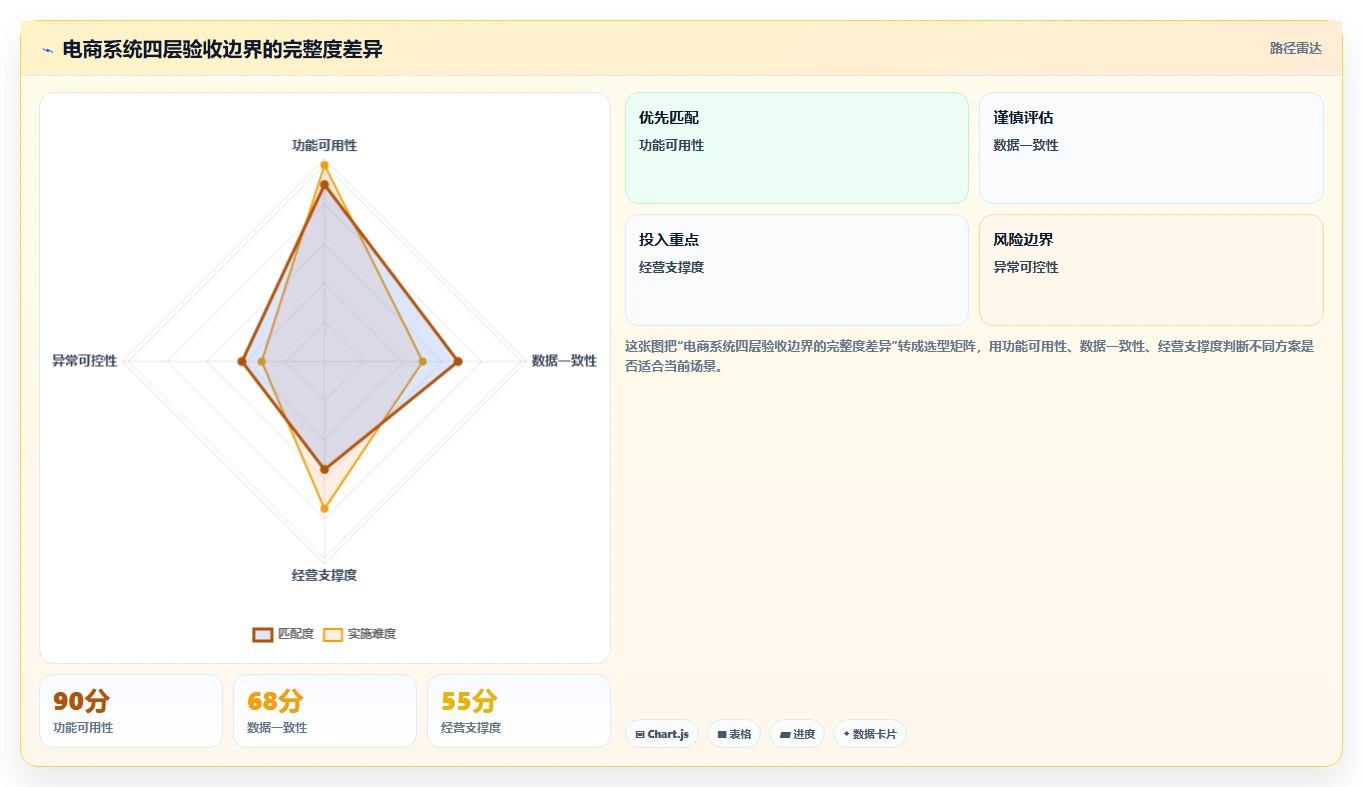Image resolution: width=1363 pixels, height=787 pixels.
Task: Open the 优先匹配 card
Action: click(797, 148)
